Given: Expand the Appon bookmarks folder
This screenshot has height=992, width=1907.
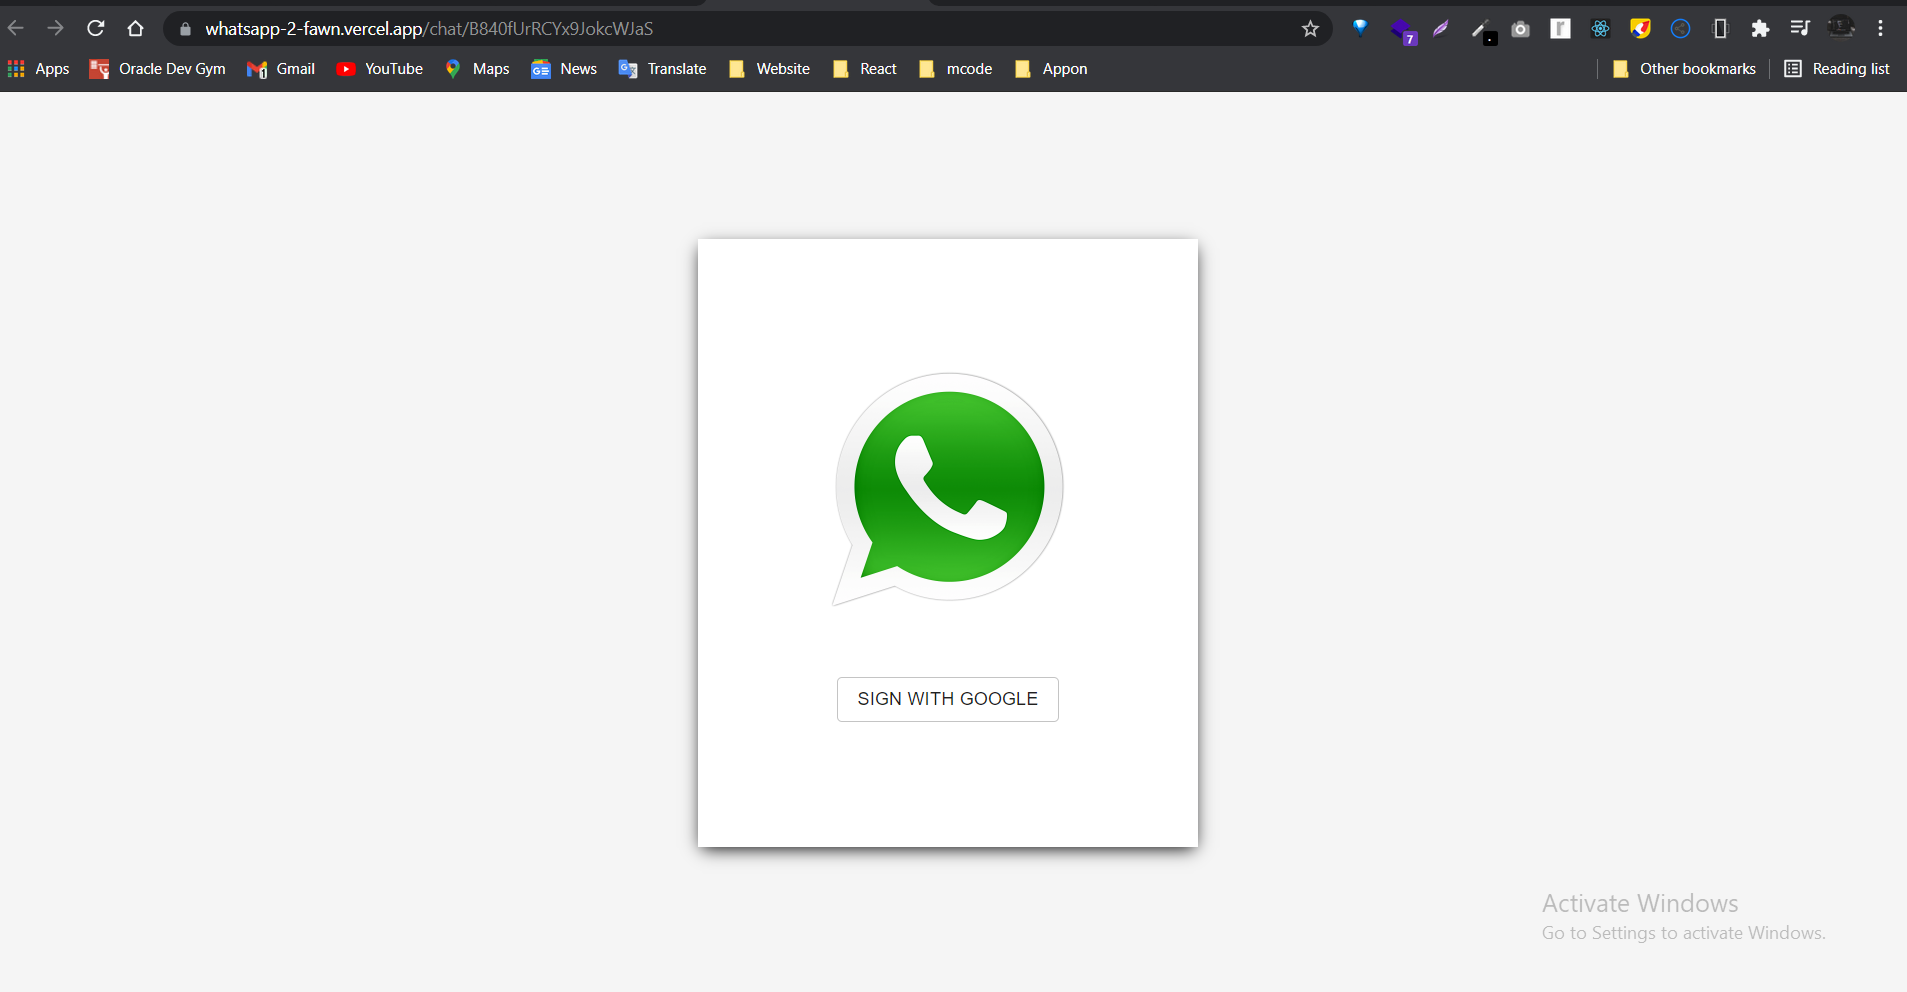Looking at the screenshot, I should click(1051, 69).
